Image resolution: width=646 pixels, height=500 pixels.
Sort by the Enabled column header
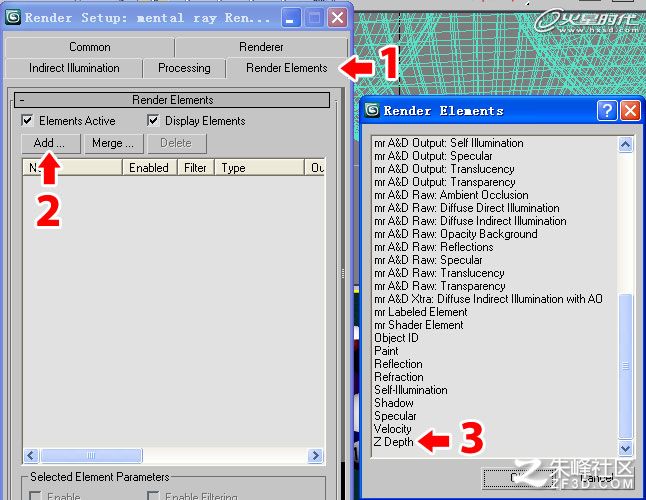pyautogui.click(x=149, y=168)
